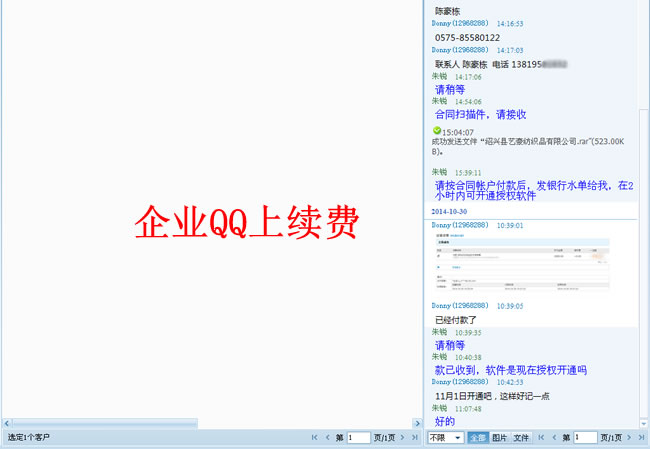Select the 图片 filter tab
The width and height of the screenshot is (650, 449).
coord(500,438)
